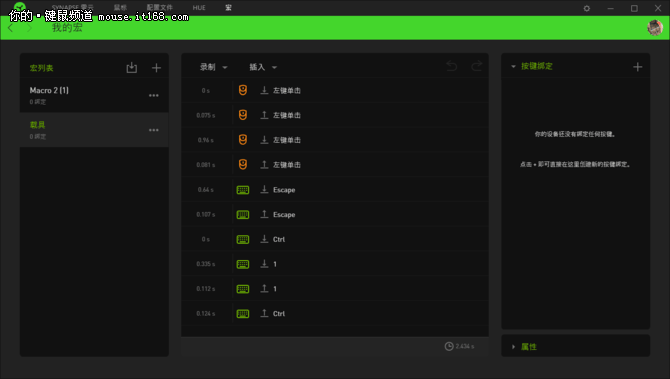Image resolution: width=670 pixels, height=379 pixels.
Task: Click mouse icon in 0.96 s row
Action: (x=243, y=140)
